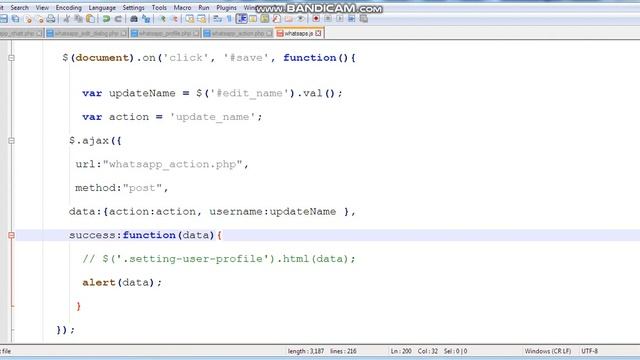
Task: Open the User Defined Language icon
Action: (x=253, y=19)
